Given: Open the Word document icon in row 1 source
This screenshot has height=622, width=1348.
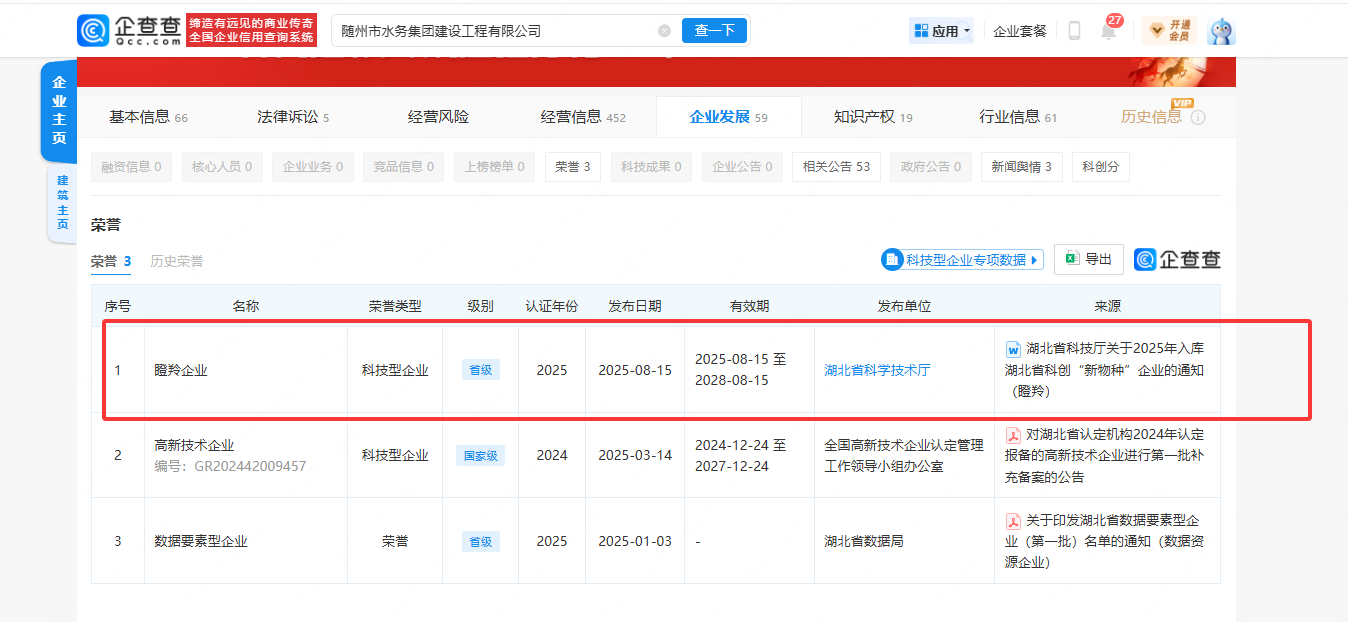Looking at the screenshot, I should pyautogui.click(x=1013, y=349).
